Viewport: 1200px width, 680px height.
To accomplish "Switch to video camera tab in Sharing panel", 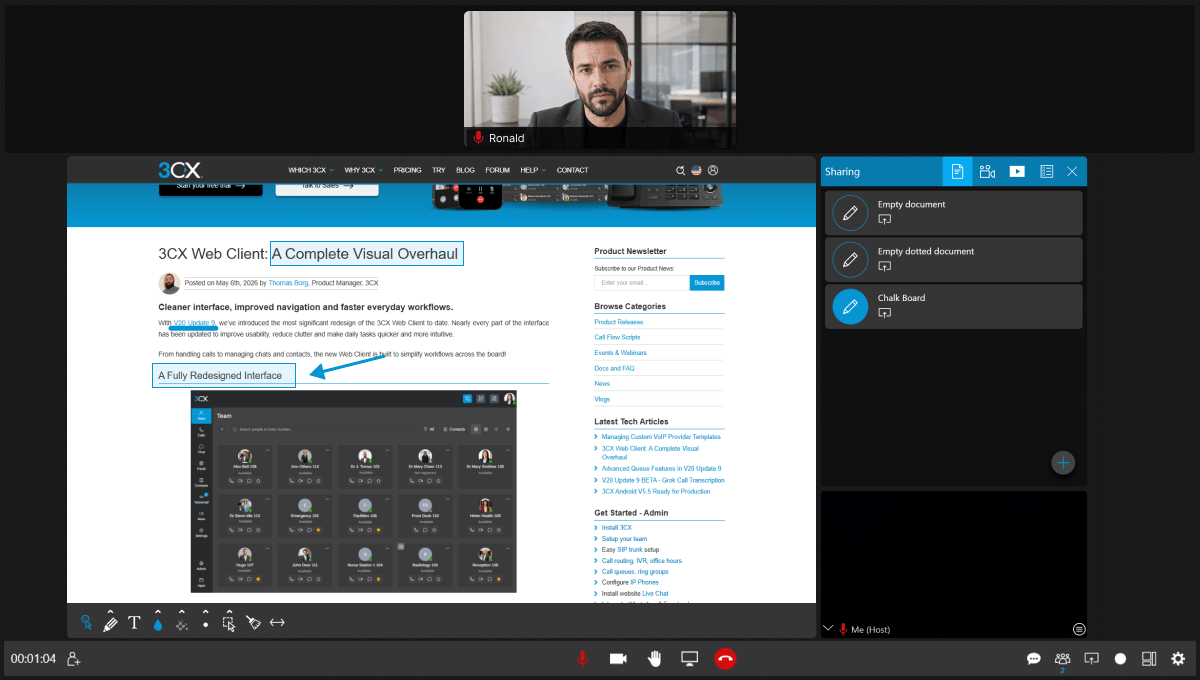I will (987, 171).
